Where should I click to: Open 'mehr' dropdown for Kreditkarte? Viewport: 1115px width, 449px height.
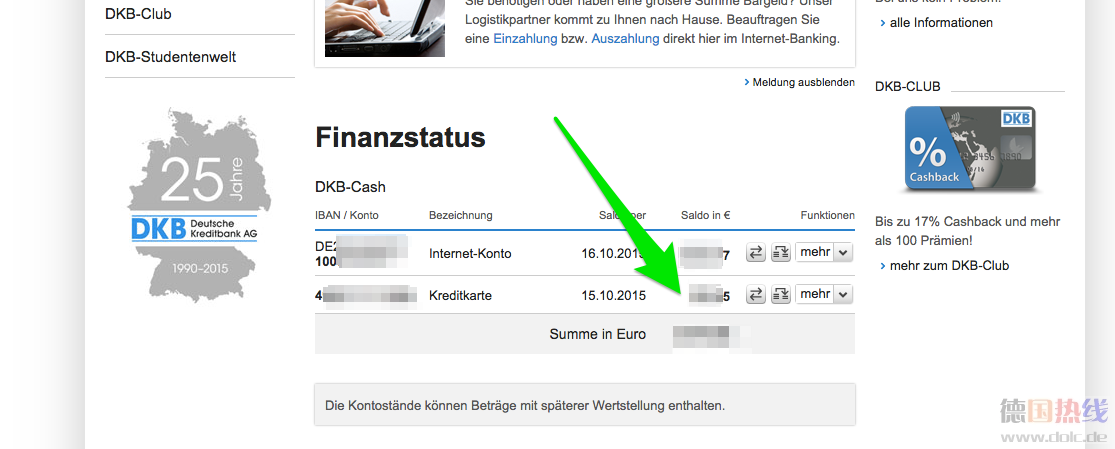(x=824, y=295)
